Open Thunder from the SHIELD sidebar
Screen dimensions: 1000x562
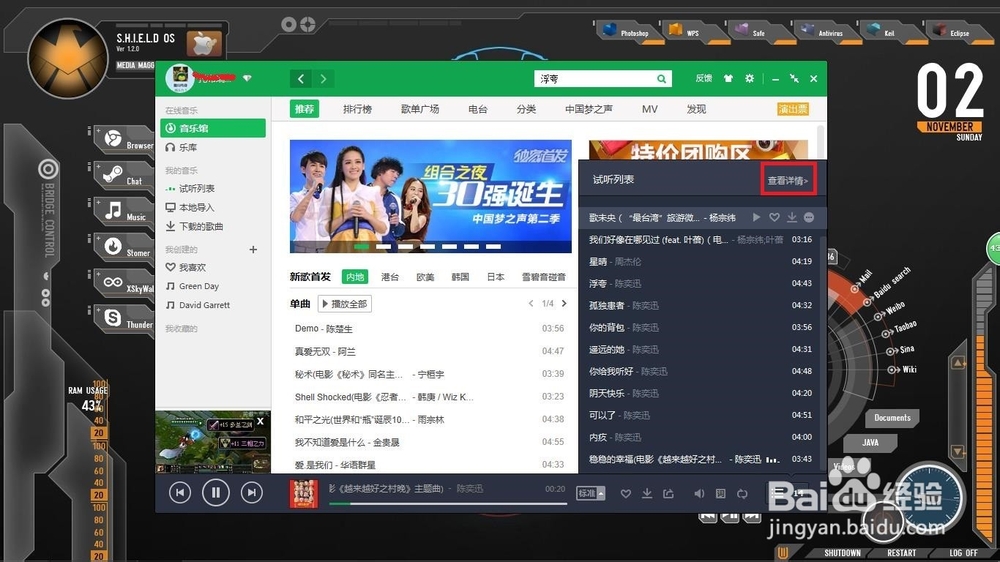coord(125,319)
